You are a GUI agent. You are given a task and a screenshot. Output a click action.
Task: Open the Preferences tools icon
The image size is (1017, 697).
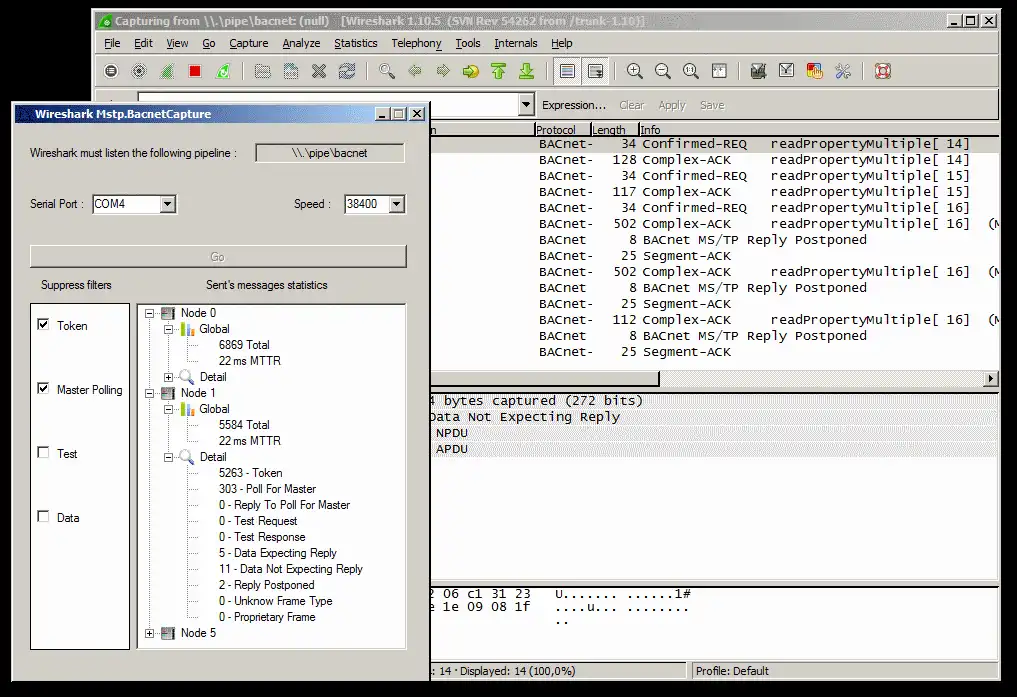[x=842, y=71]
